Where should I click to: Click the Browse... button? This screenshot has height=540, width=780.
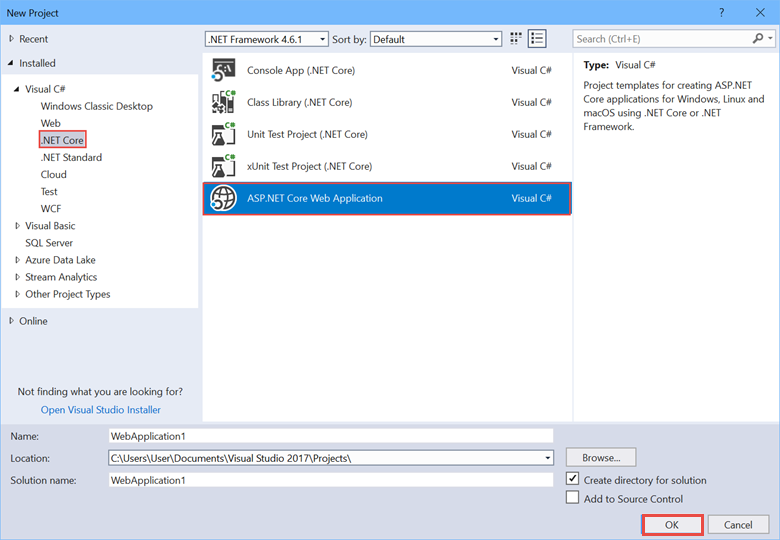click(601, 457)
